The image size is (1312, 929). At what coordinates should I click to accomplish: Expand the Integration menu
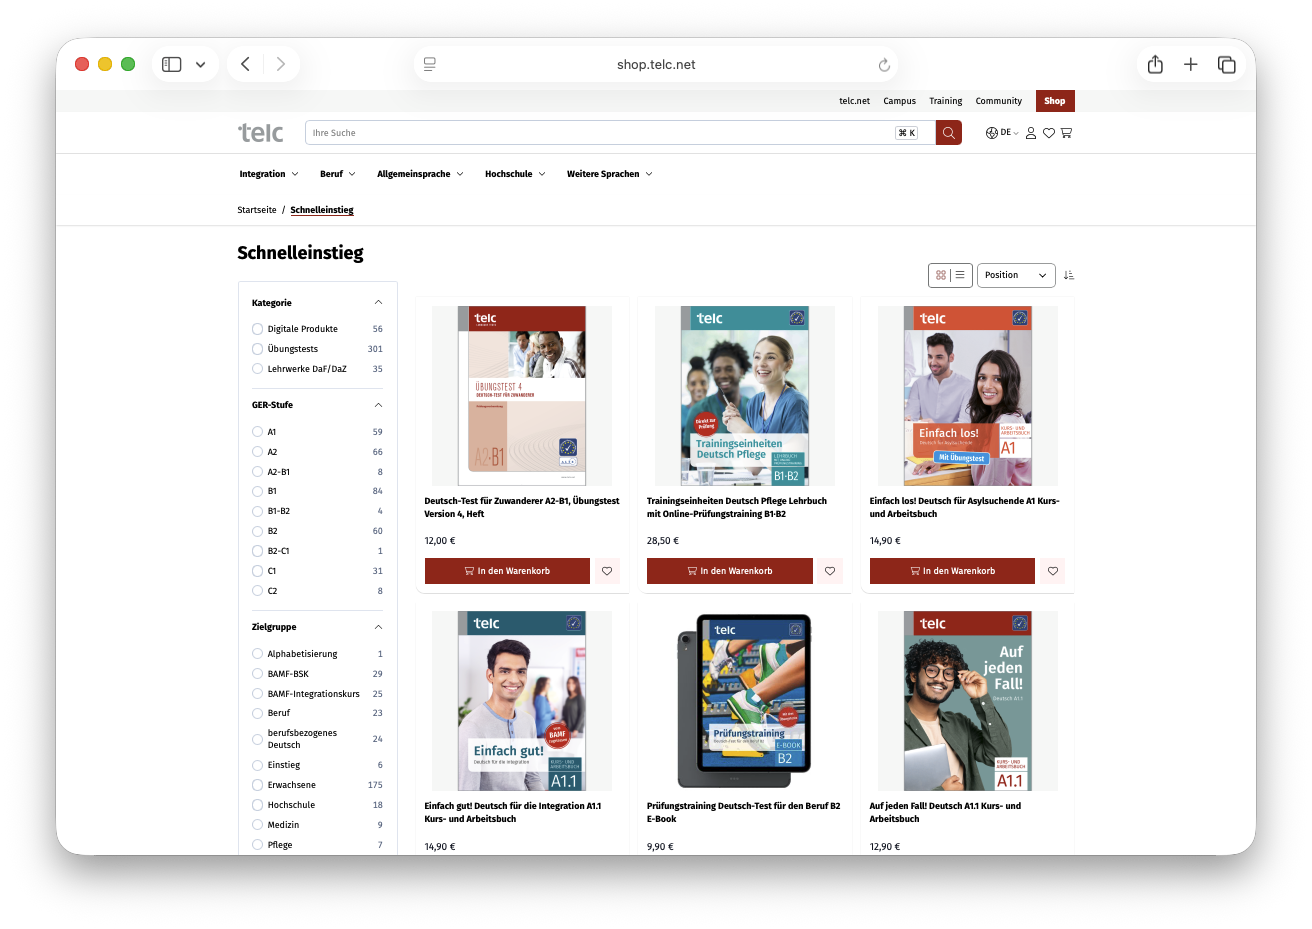269,174
